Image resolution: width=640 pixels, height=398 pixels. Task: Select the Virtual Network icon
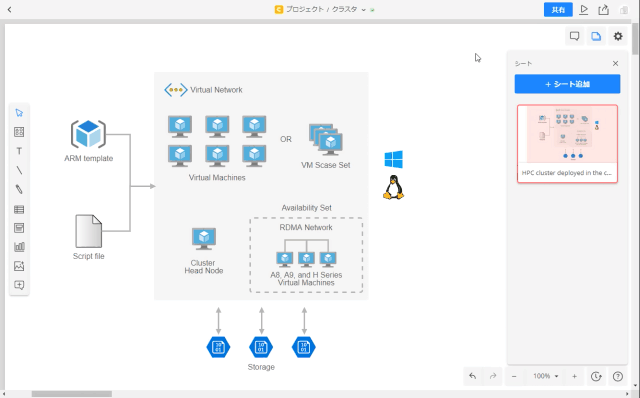(x=176, y=90)
